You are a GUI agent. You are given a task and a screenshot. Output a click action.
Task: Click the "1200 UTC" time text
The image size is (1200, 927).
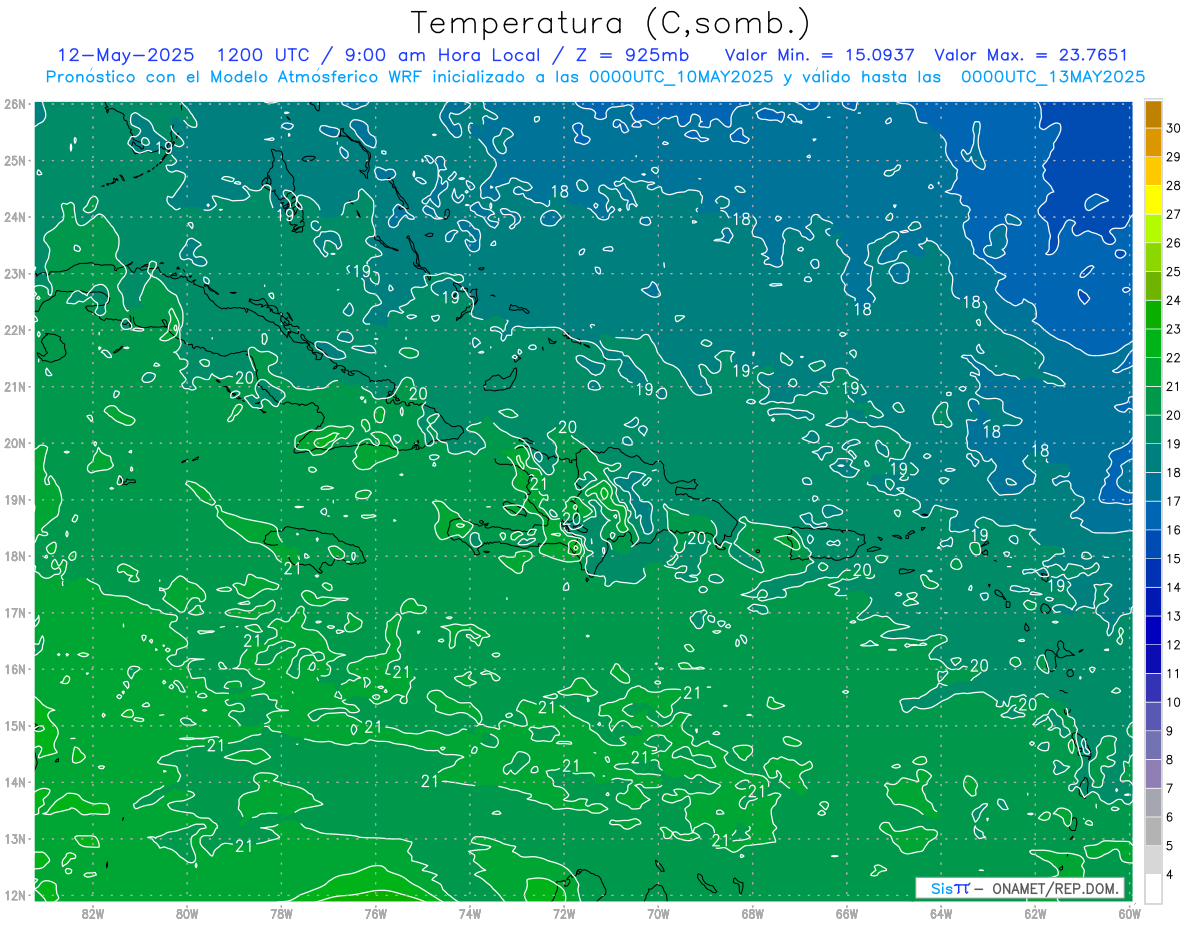(264, 55)
